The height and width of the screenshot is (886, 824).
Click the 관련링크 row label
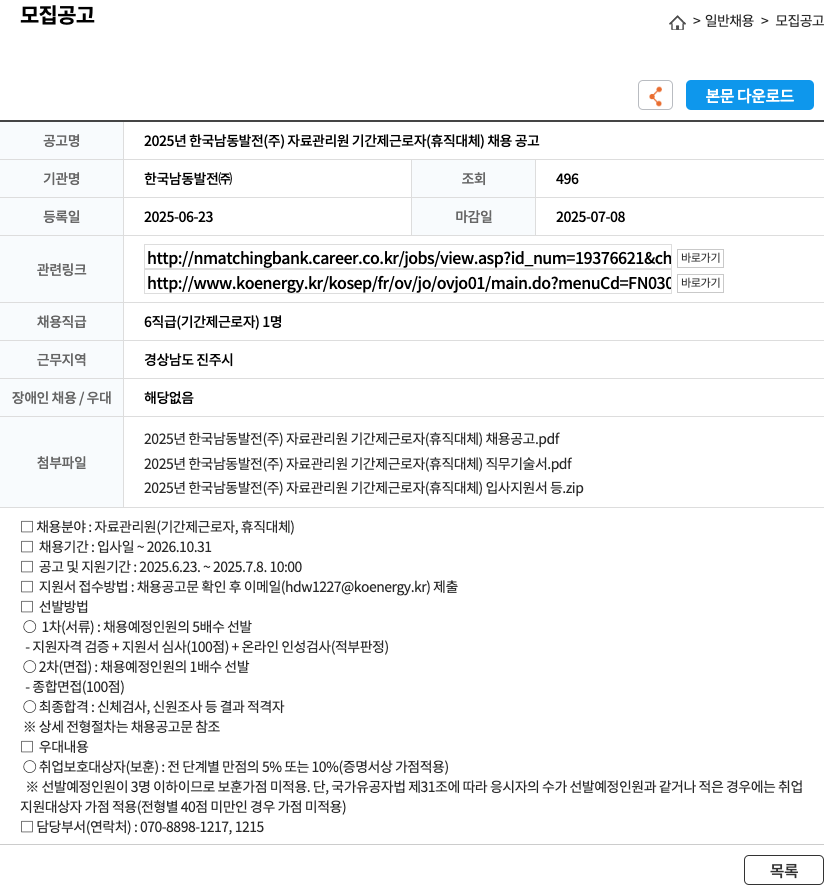(62, 270)
